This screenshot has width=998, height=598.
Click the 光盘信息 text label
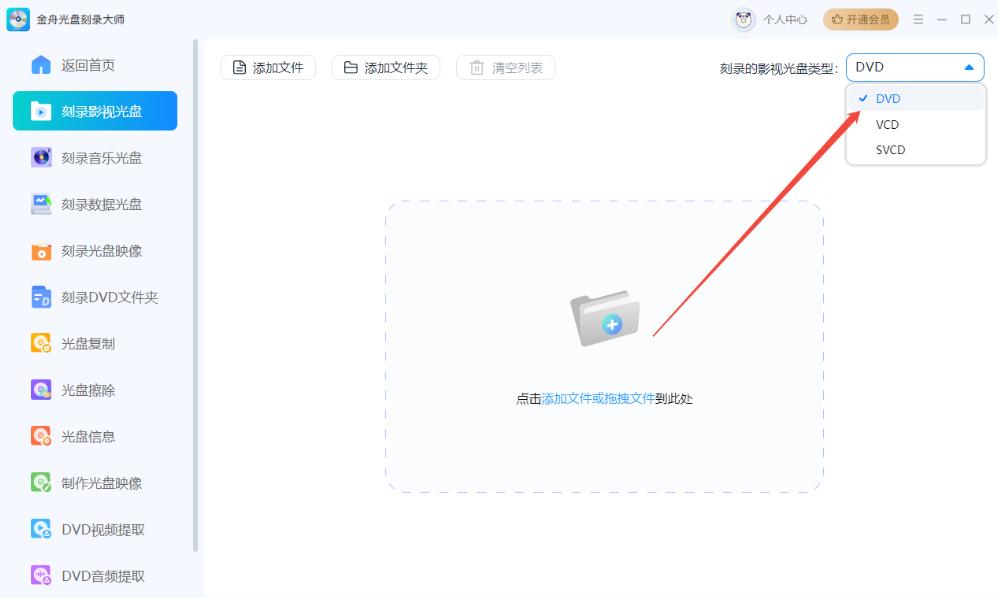coord(88,436)
